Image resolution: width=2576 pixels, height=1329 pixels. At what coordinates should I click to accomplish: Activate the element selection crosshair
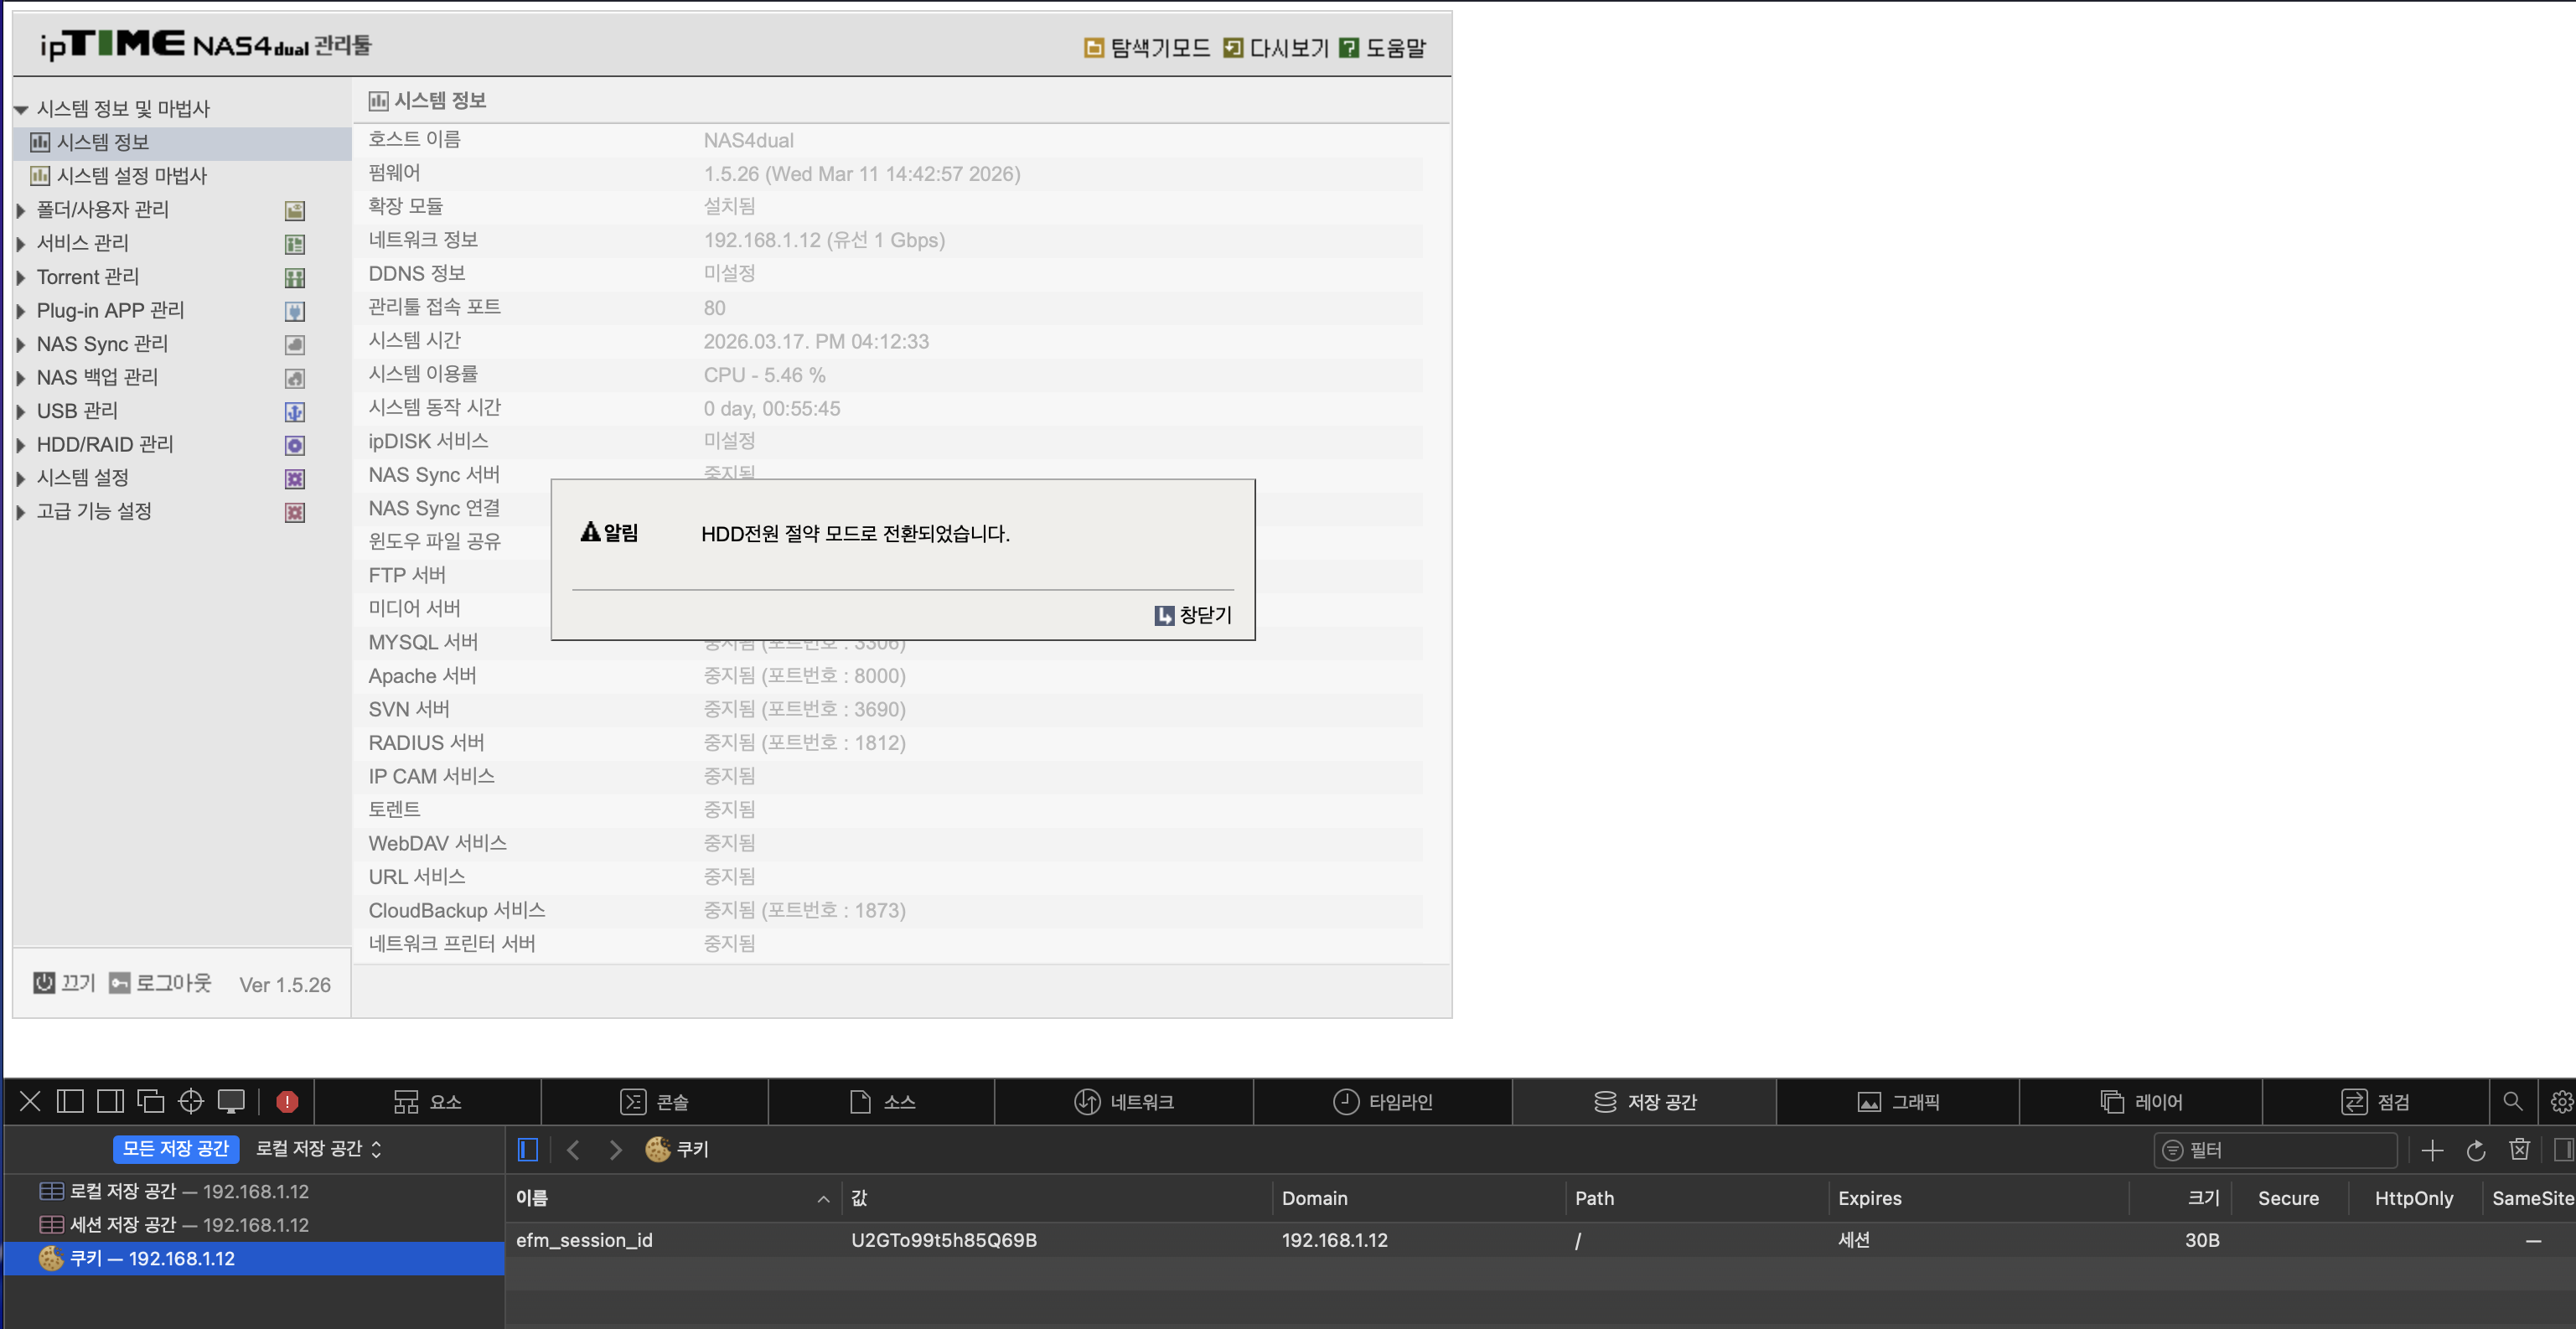click(x=190, y=1101)
